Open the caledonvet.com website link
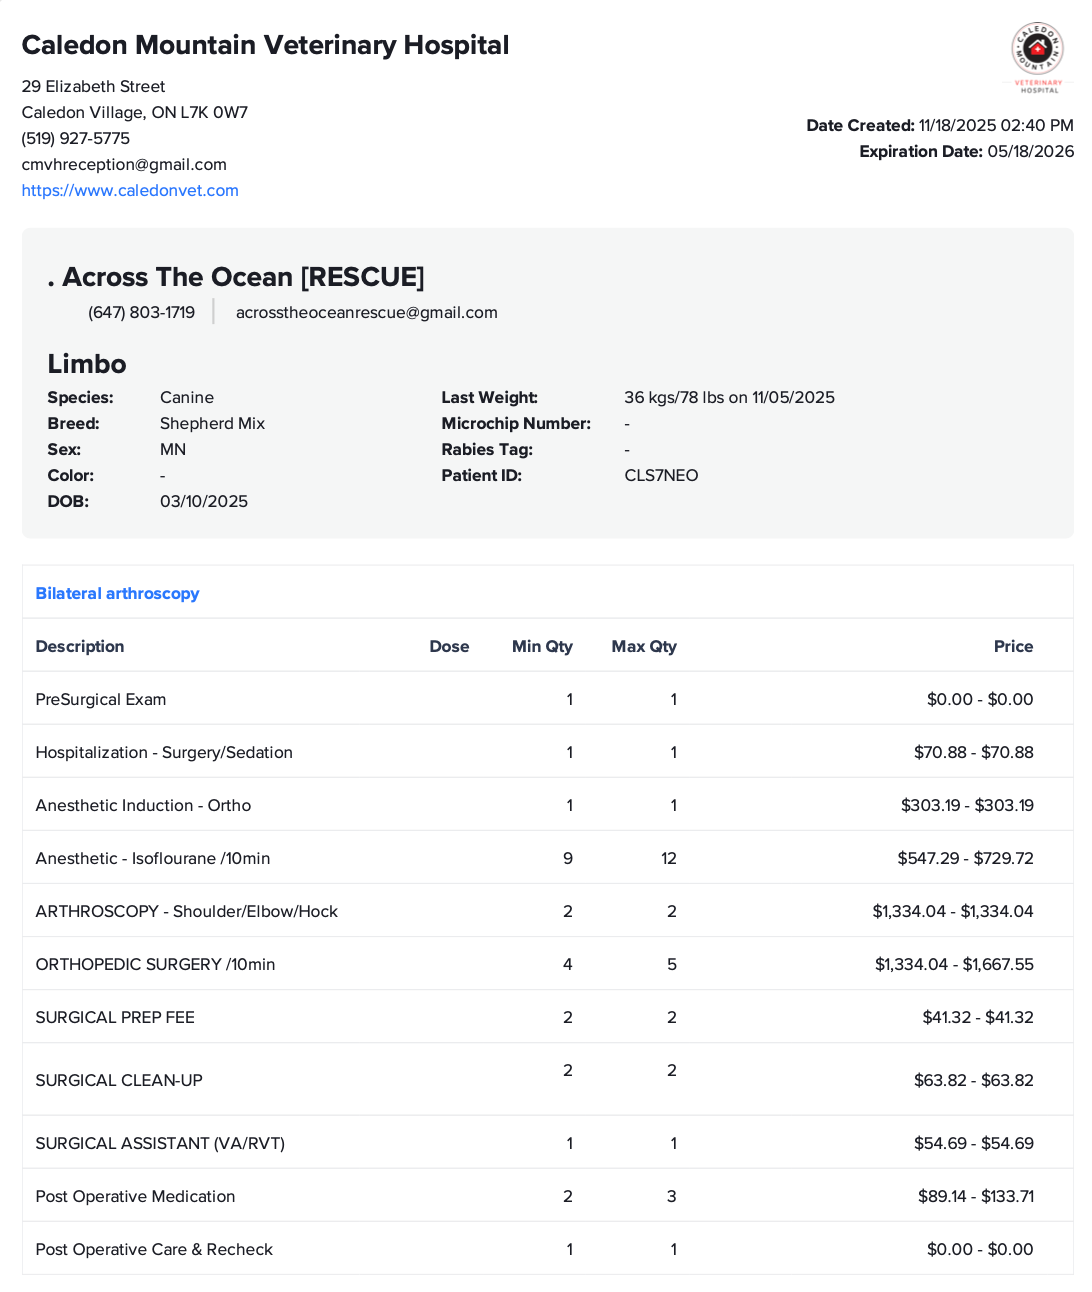This screenshot has width=1092, height=1292. (130, 190)
